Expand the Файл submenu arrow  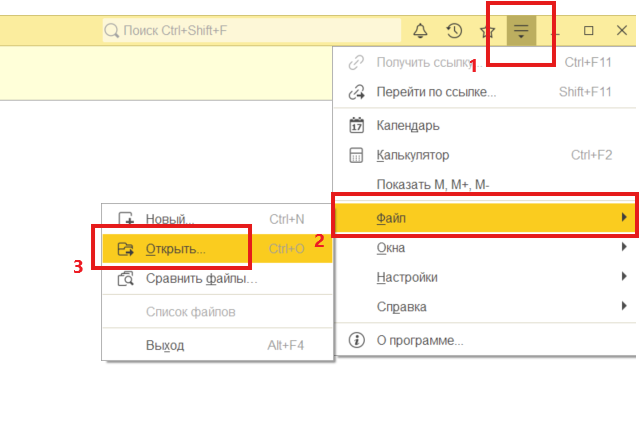[x=624, y=217]
